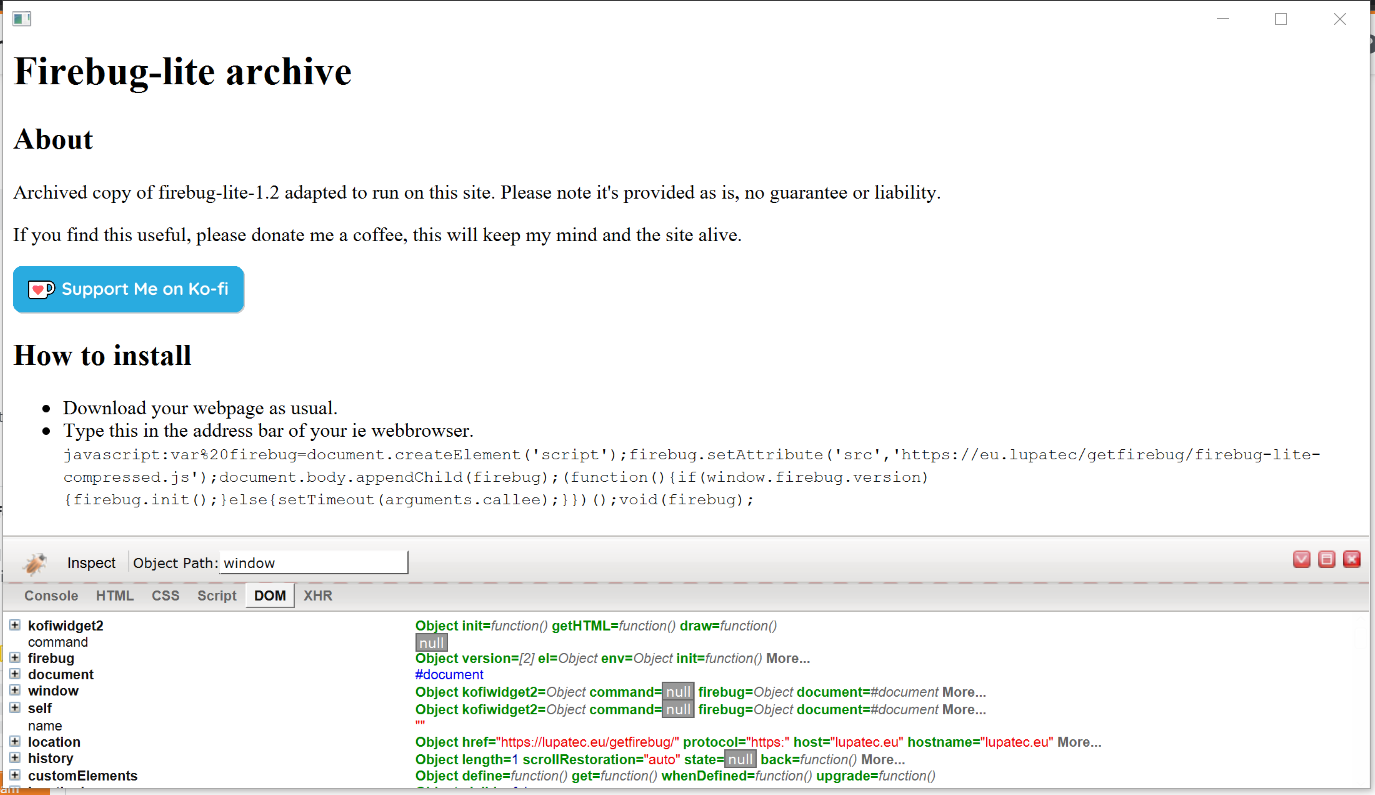The width and height of the screenshot is (1375, 795).
Task: Click the 'Archived copy of firebug-lite-1.2' paragraph
Action: tap(477, 193)
